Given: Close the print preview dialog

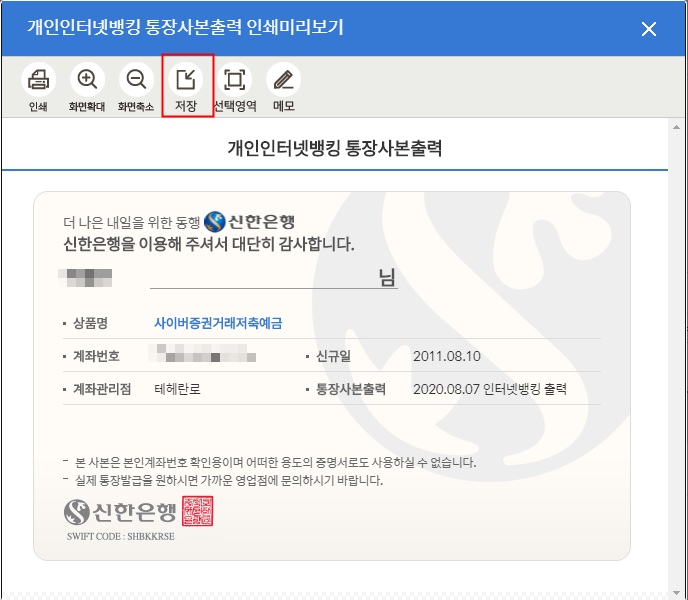Looking at the screenshot, I should click(649, 29).
